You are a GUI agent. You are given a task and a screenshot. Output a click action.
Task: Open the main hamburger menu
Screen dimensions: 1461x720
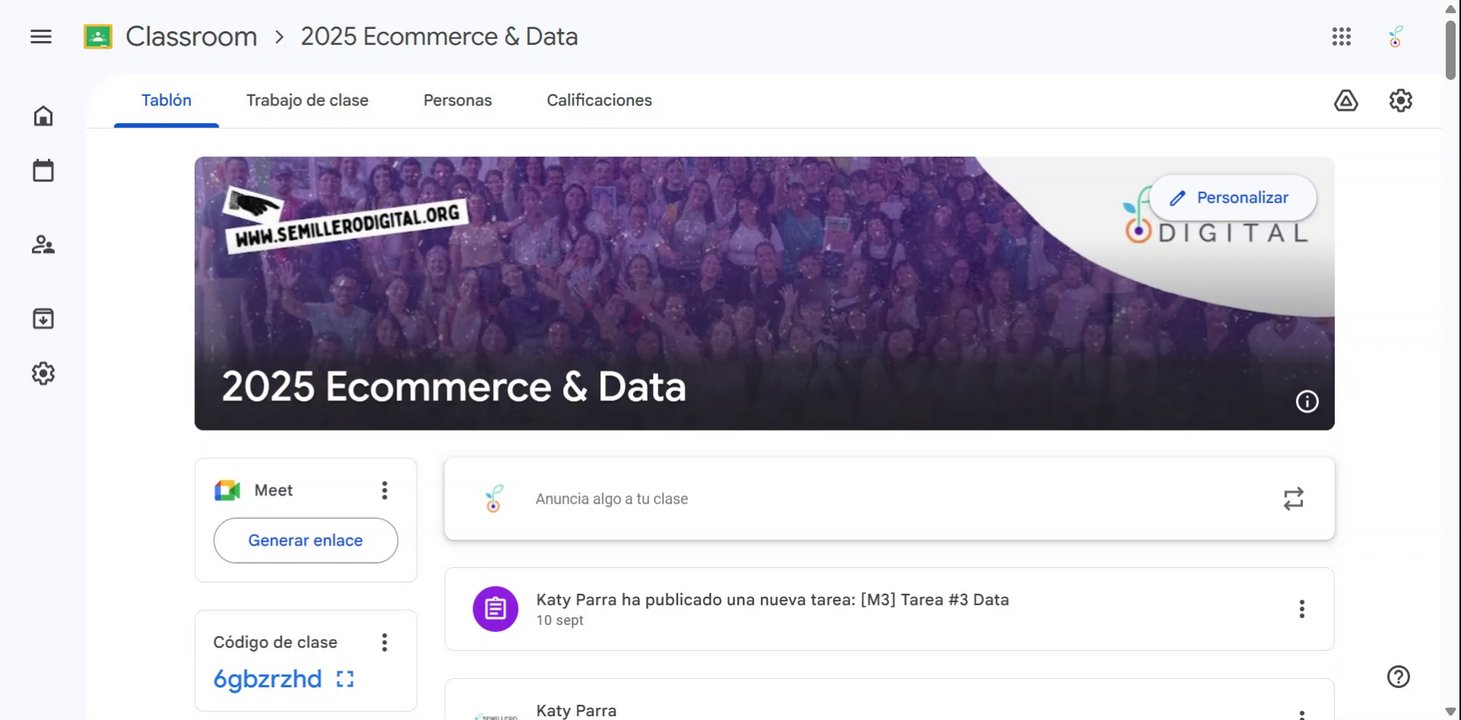coord(41,37)
